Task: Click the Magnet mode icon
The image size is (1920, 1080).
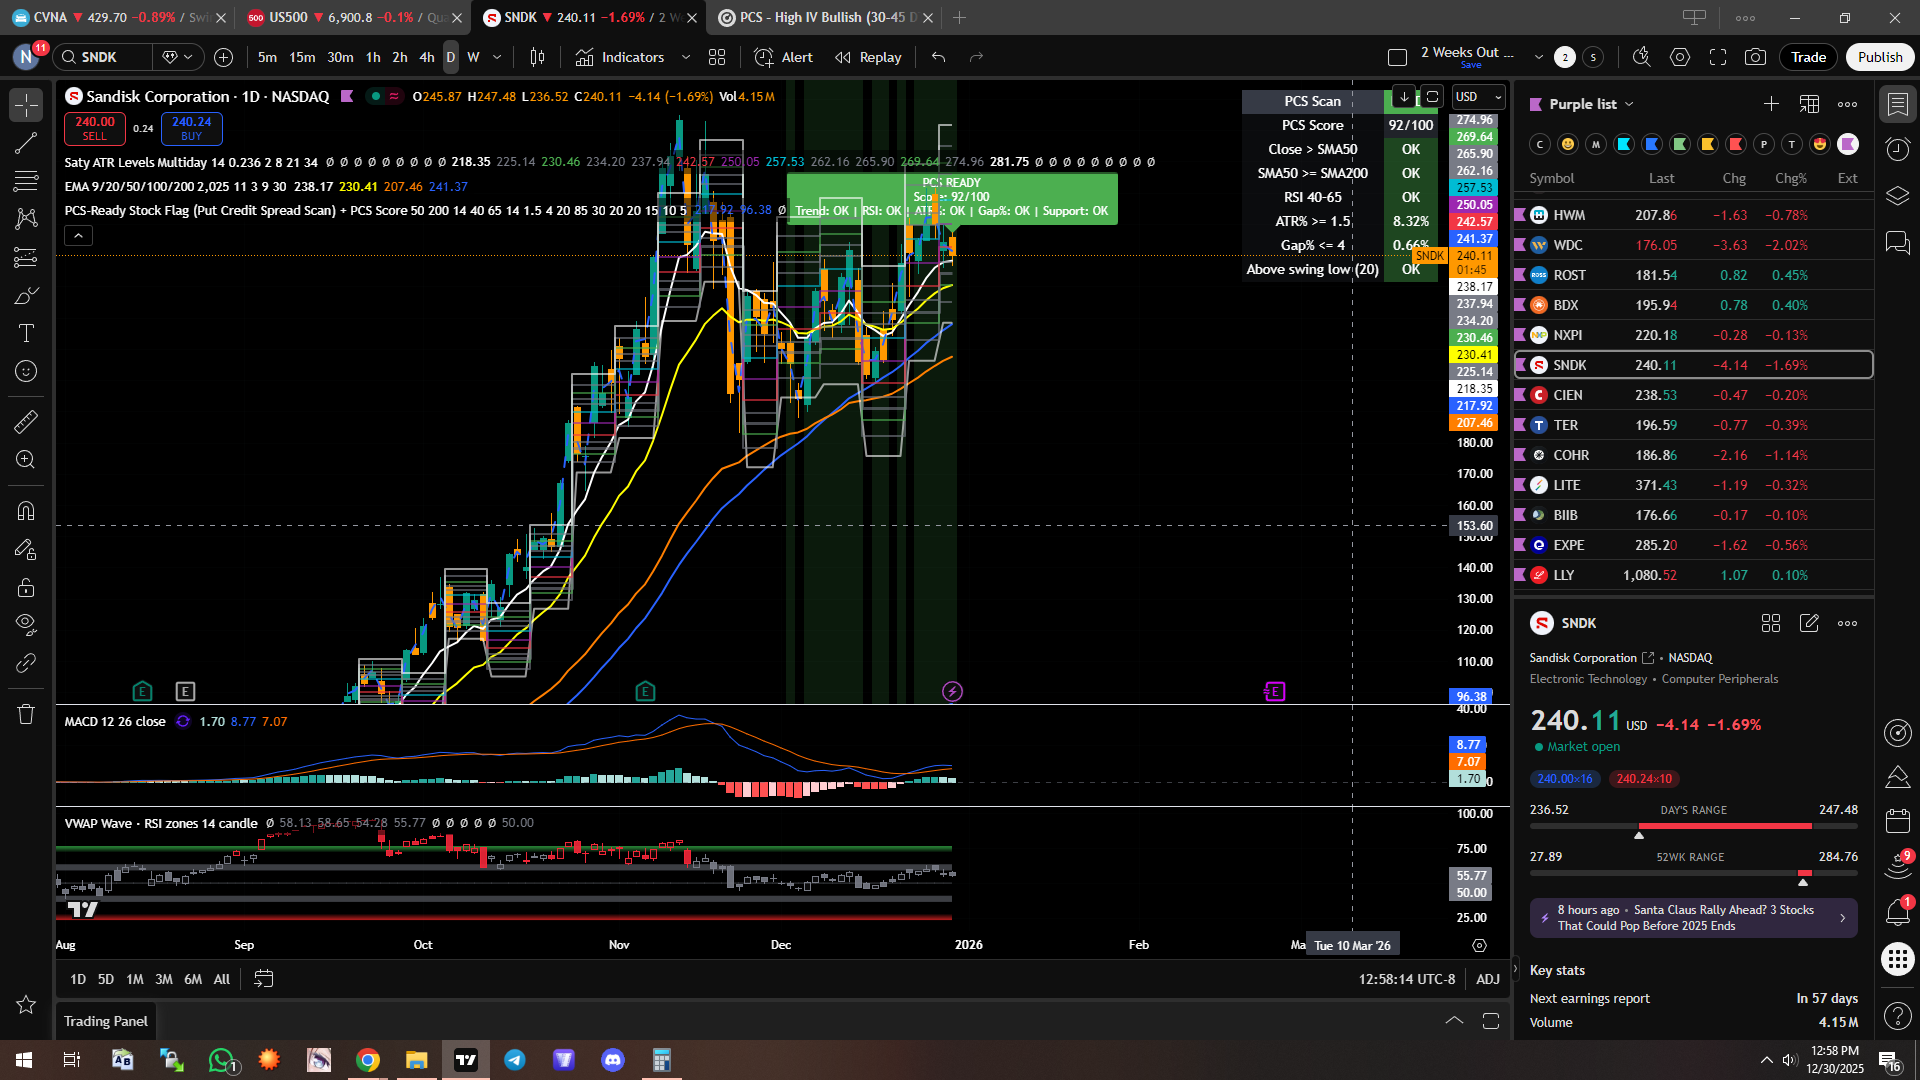Action: (26, 511)
